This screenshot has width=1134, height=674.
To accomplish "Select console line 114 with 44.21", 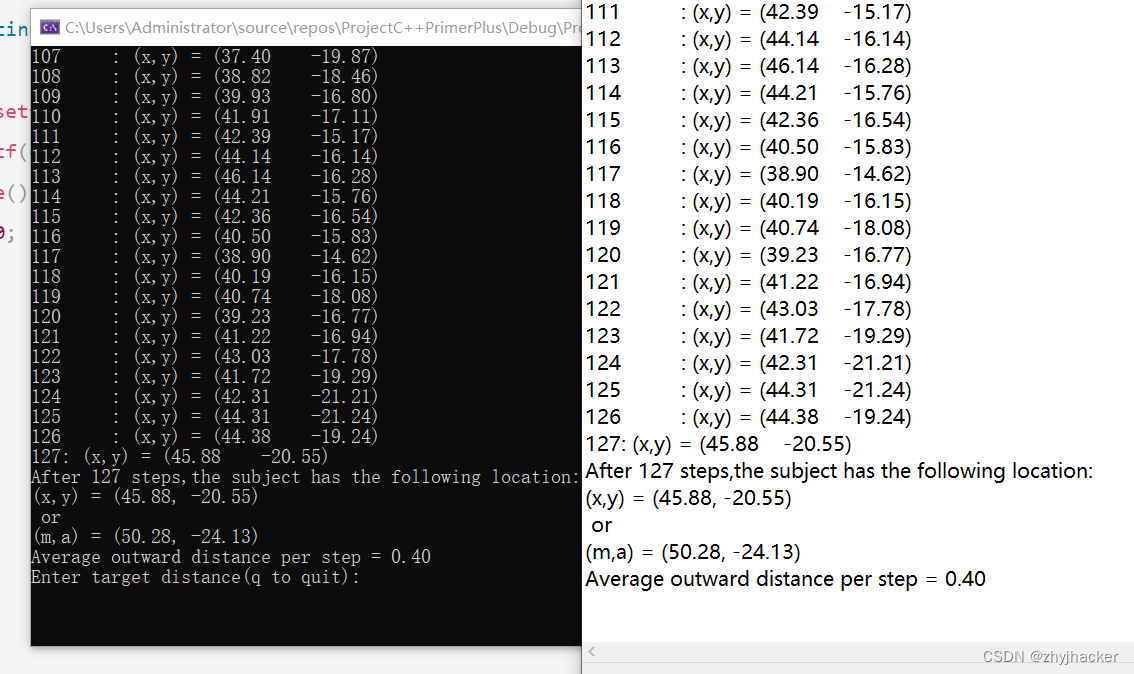I will coord(205,197).
